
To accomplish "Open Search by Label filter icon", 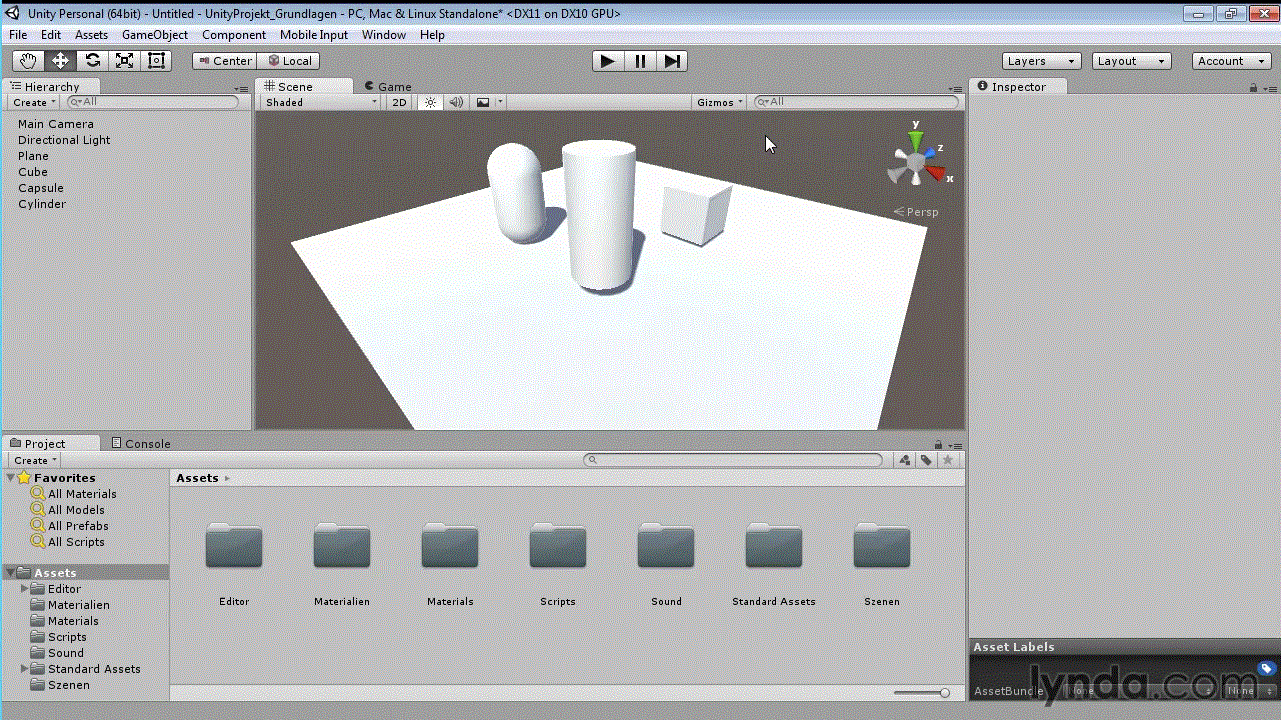I will (927, 460).
